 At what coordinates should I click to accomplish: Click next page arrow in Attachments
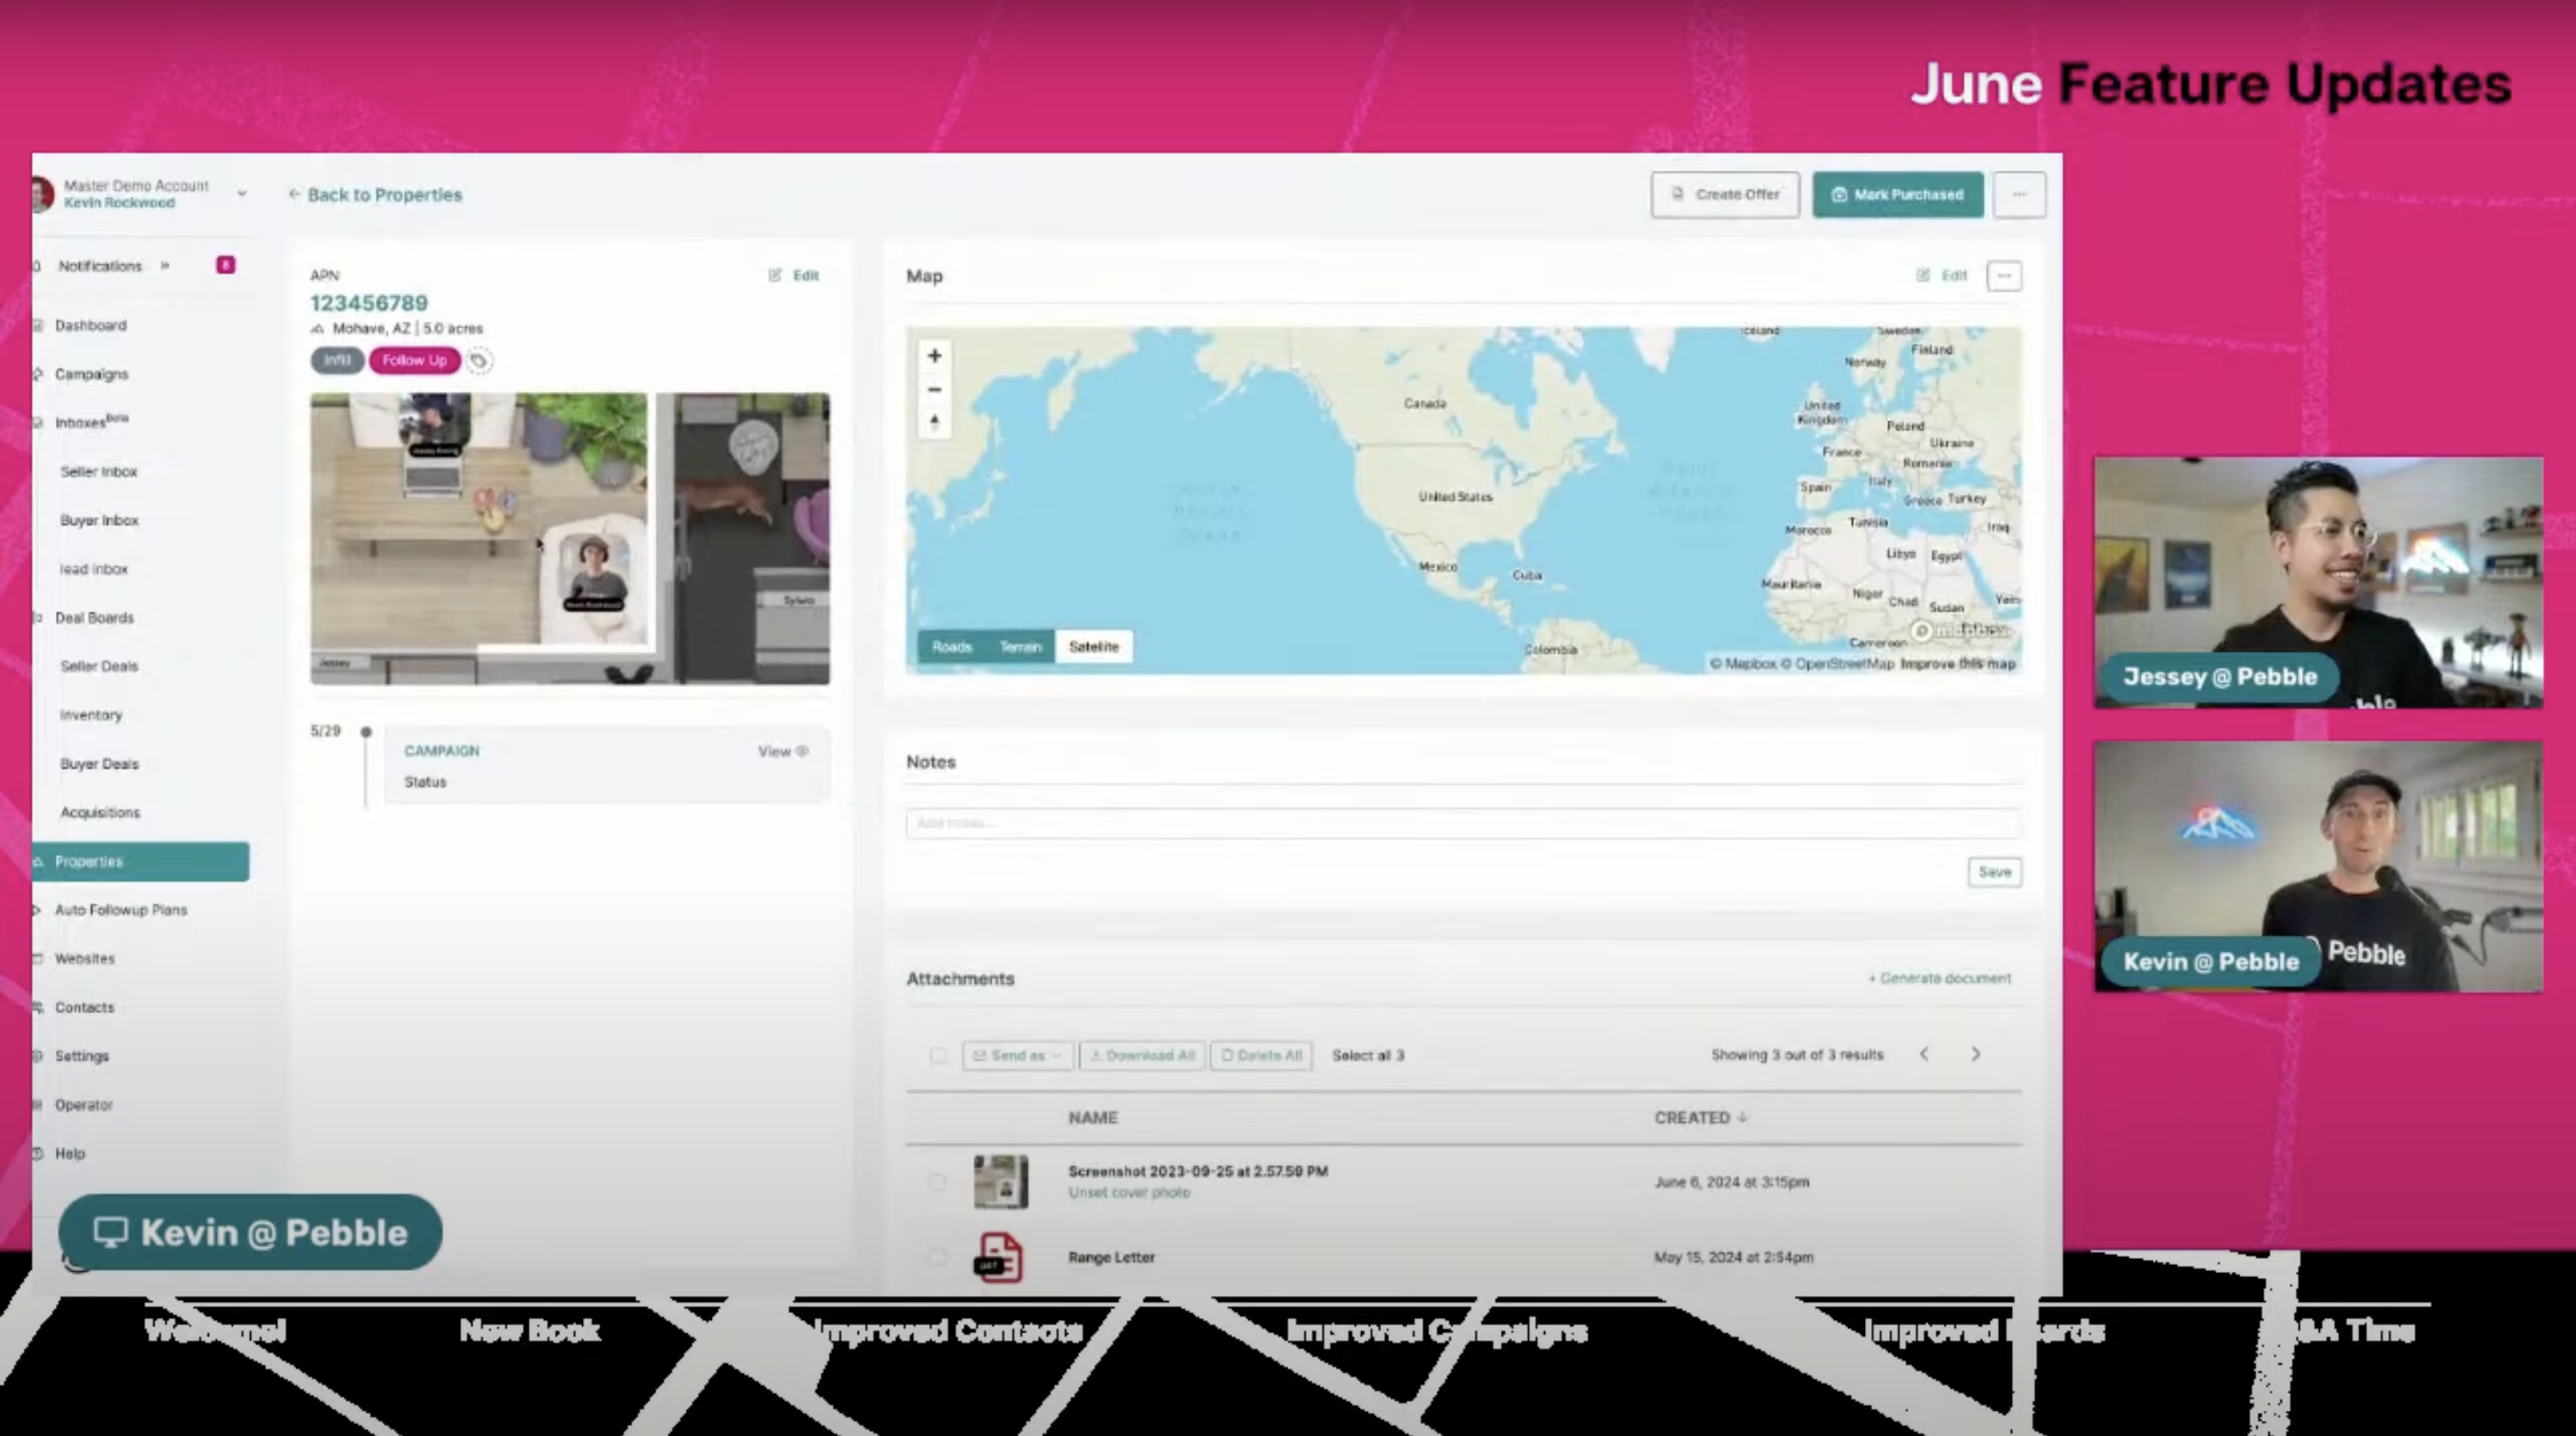[1975, 1054]
